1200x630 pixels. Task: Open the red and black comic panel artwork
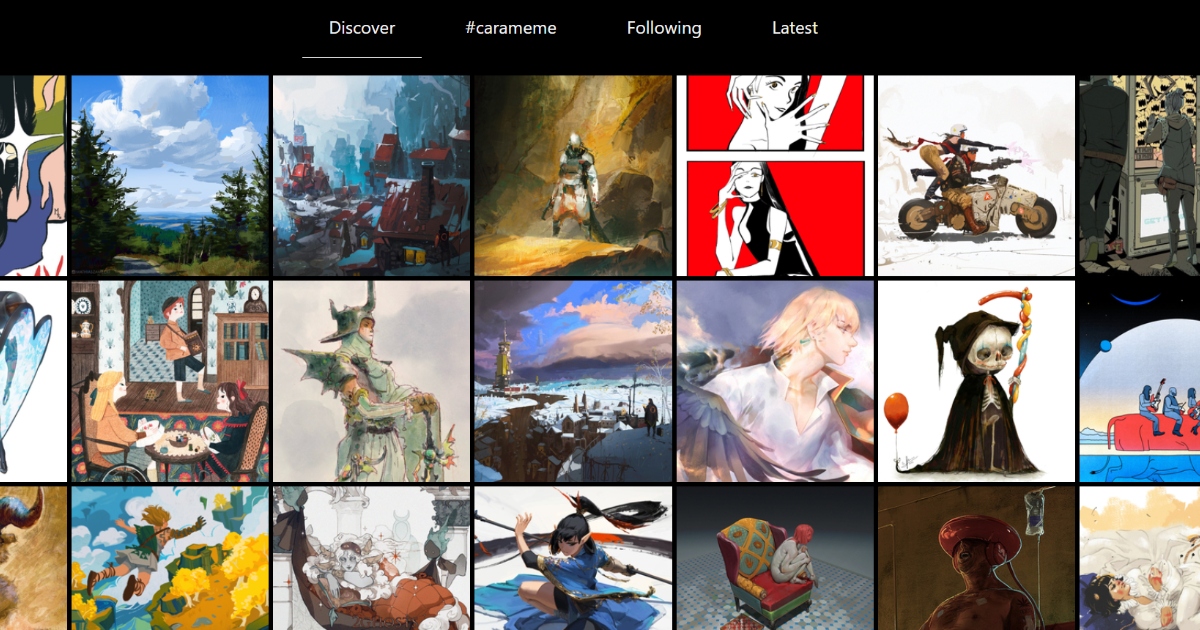pos(774,176)
